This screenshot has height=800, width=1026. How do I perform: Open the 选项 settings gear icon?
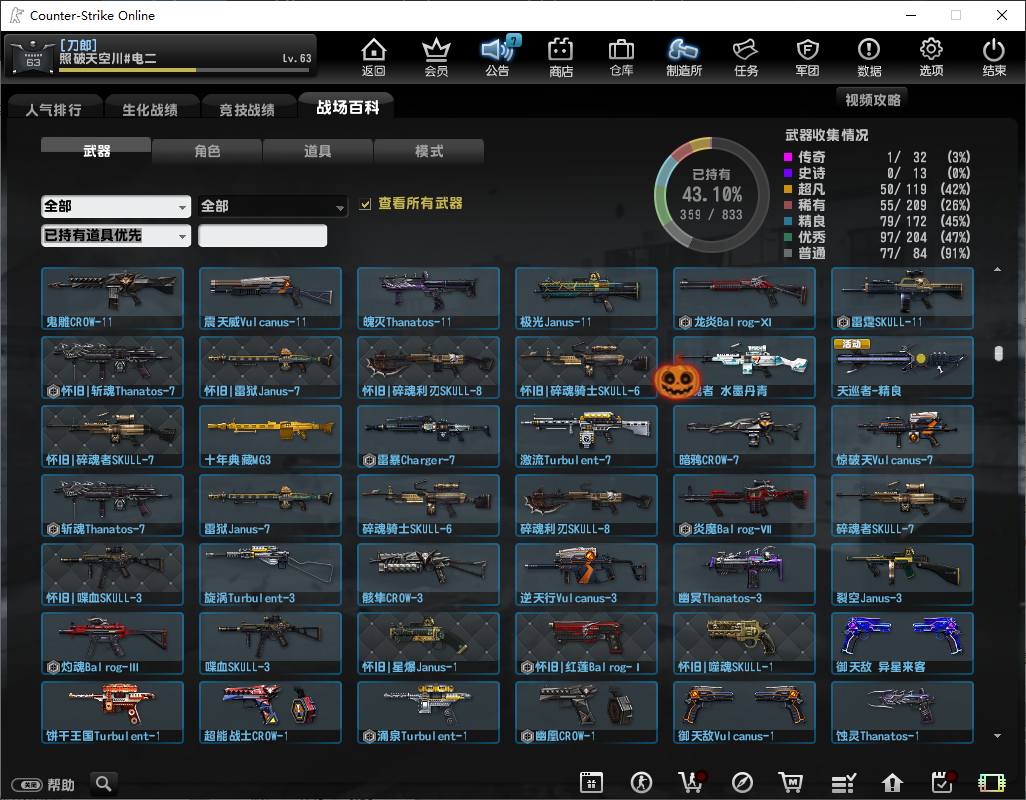(x=931, y=57)
